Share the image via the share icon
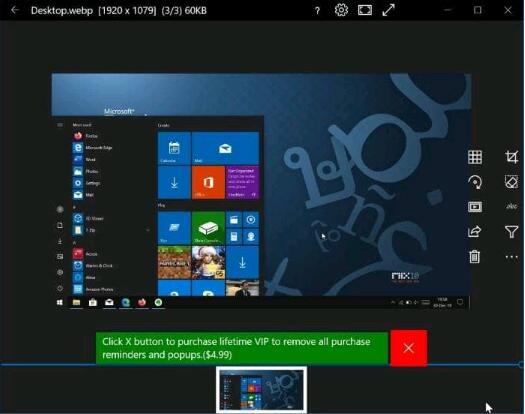This screenshot has width=525, height=414. (474, 231)
